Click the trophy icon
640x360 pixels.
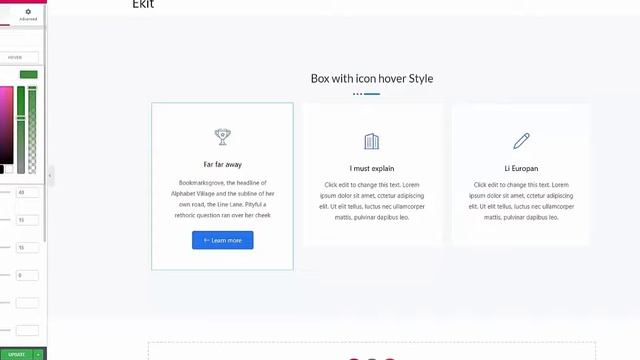tap(222, 137)
